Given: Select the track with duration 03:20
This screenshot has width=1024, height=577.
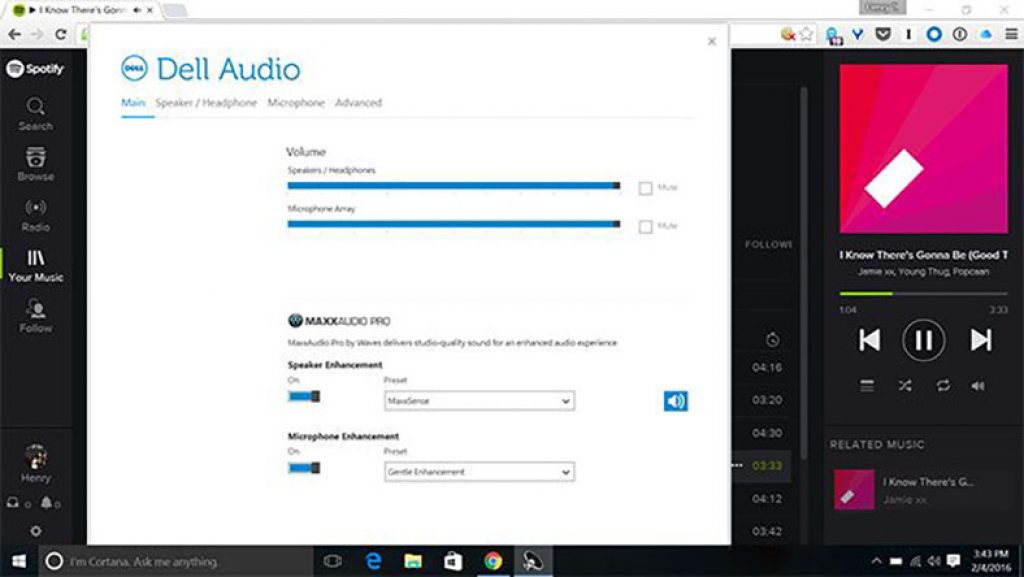Looking at the screenshot, I should click(767, 400).
